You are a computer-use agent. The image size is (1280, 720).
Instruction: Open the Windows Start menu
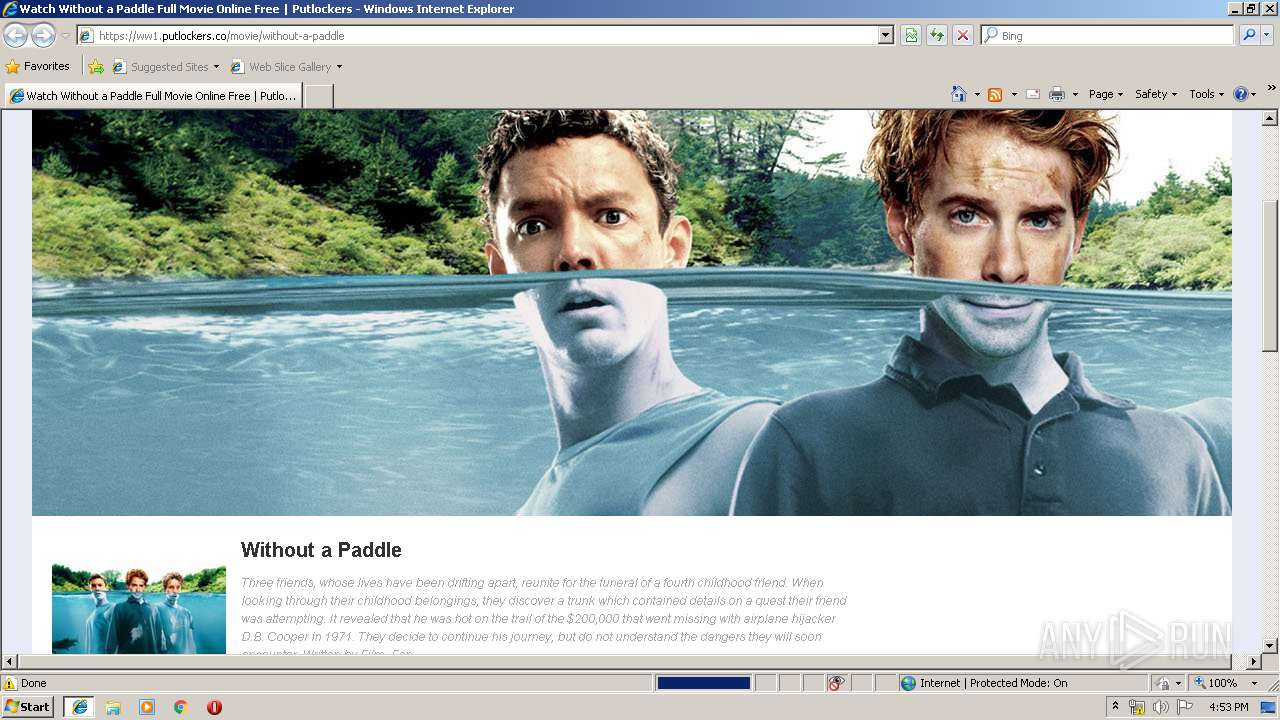[27, 707]
